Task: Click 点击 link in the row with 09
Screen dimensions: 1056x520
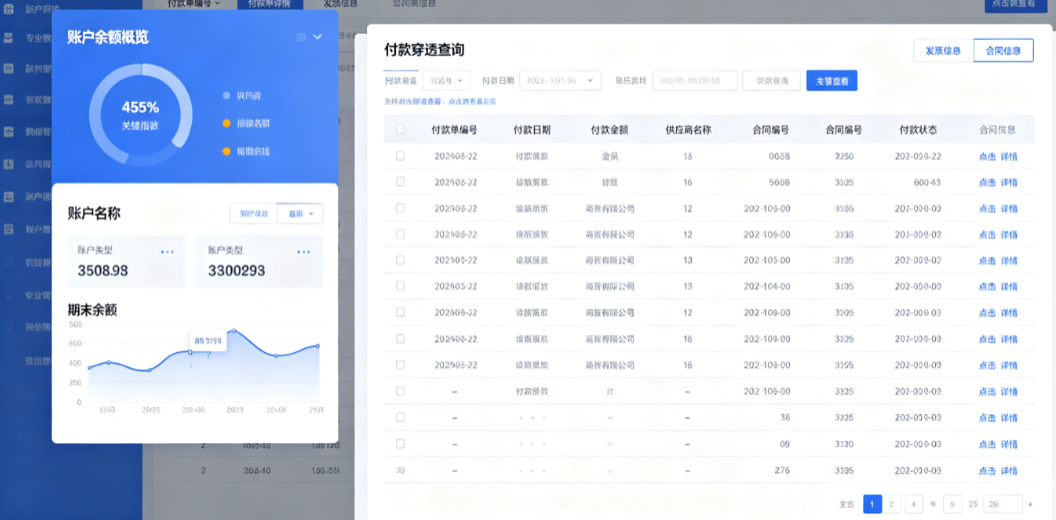Action: pyautogui.click(x=987, y=445)
